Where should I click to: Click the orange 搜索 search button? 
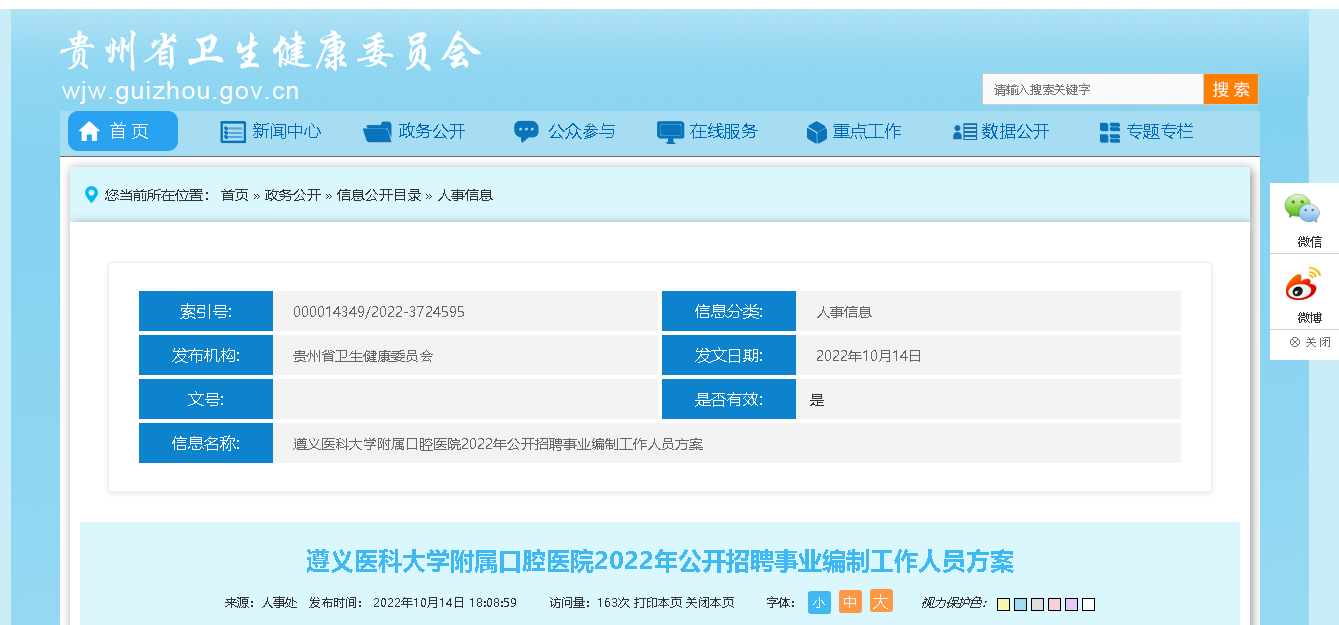tap(1230, 89)
